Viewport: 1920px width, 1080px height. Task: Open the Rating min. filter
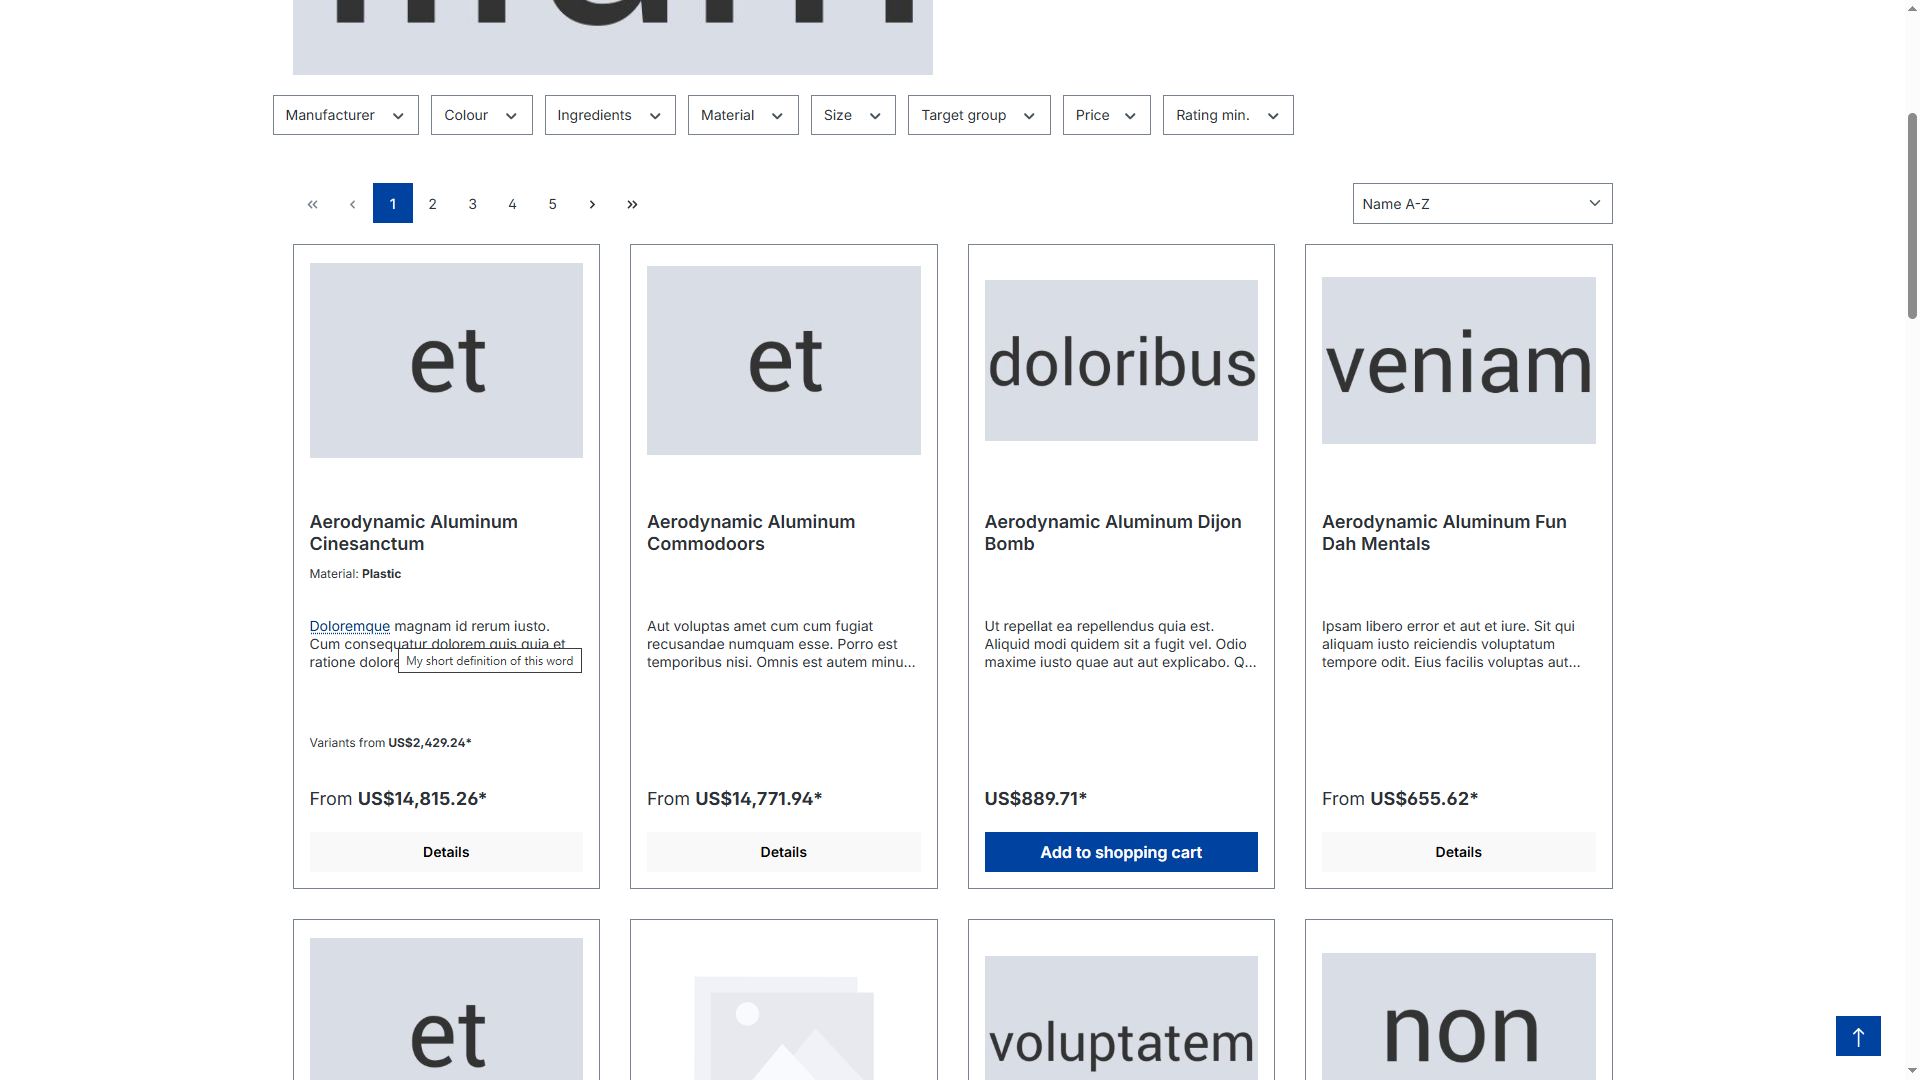pyautogui.click(x=1227, y=115)
